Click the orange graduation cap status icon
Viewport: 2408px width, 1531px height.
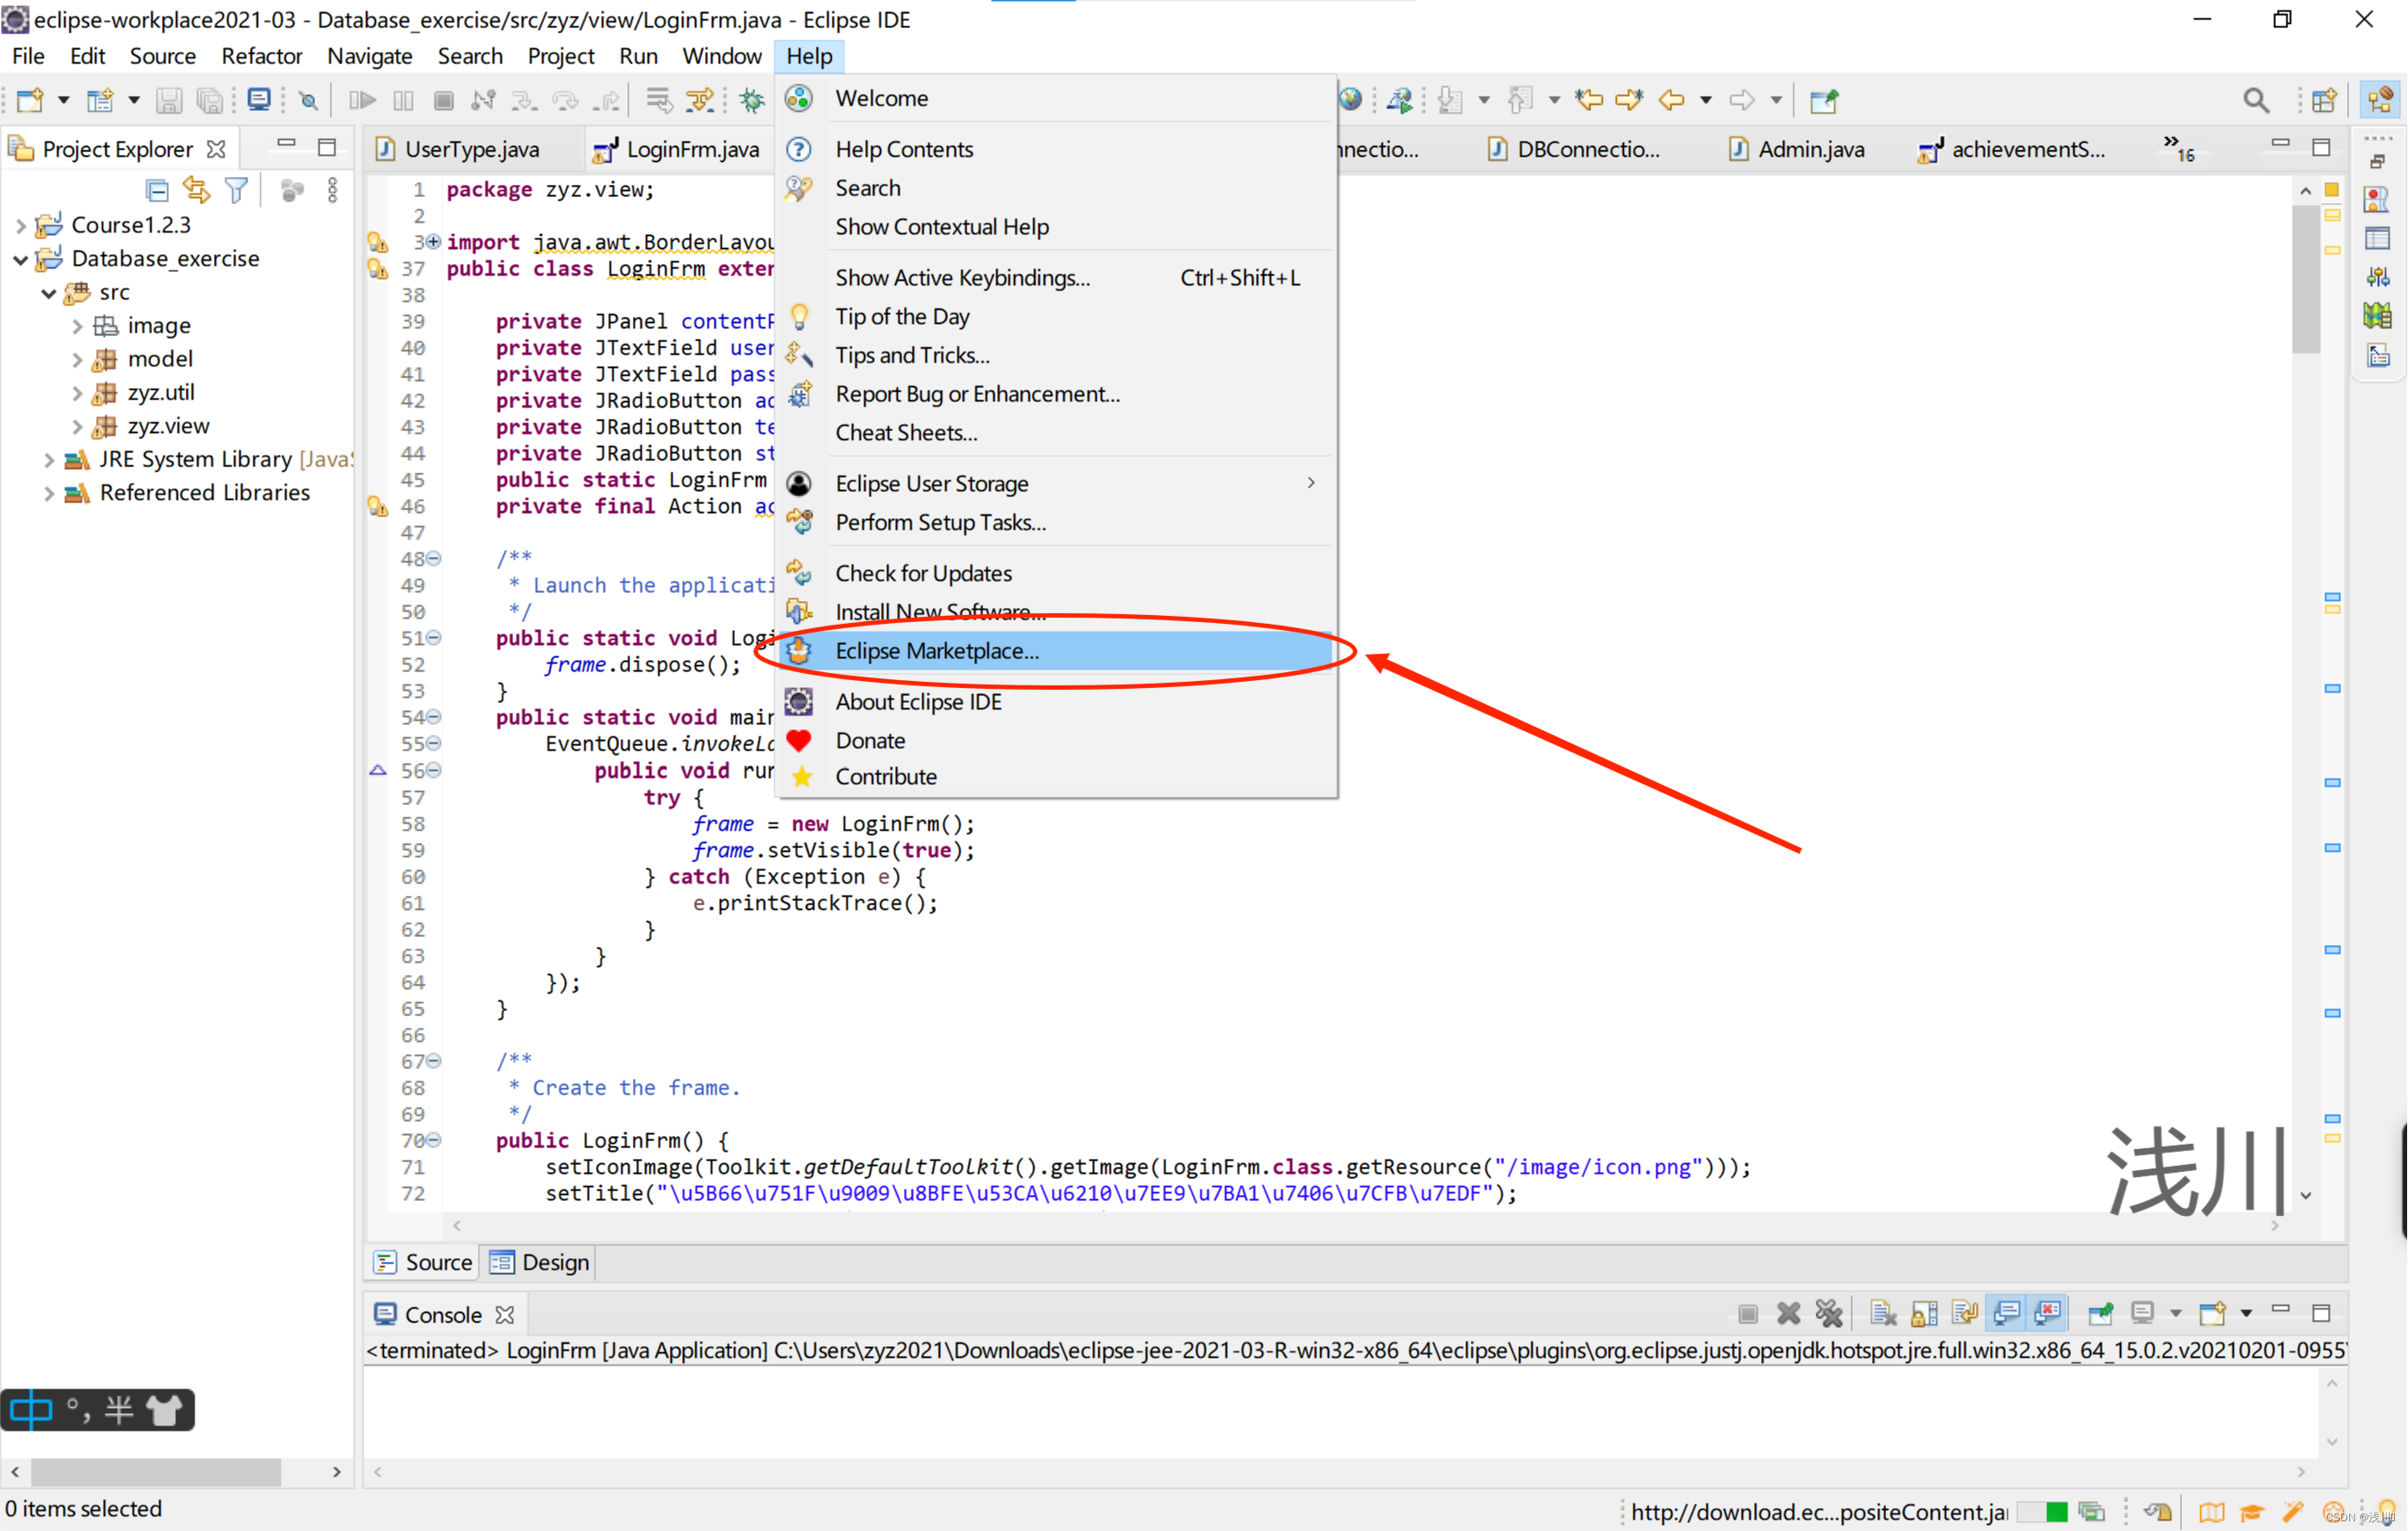2251,1512
